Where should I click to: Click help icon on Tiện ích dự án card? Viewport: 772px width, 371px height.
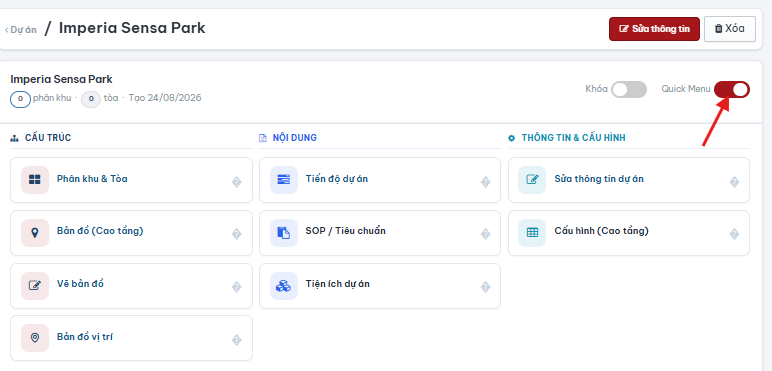[485, 287]
